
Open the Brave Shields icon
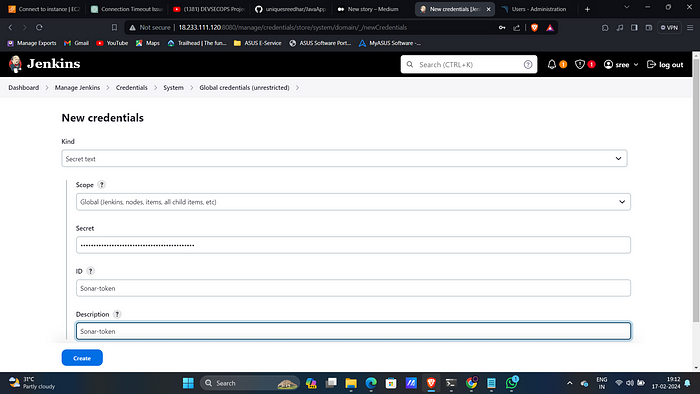[534, 27]
